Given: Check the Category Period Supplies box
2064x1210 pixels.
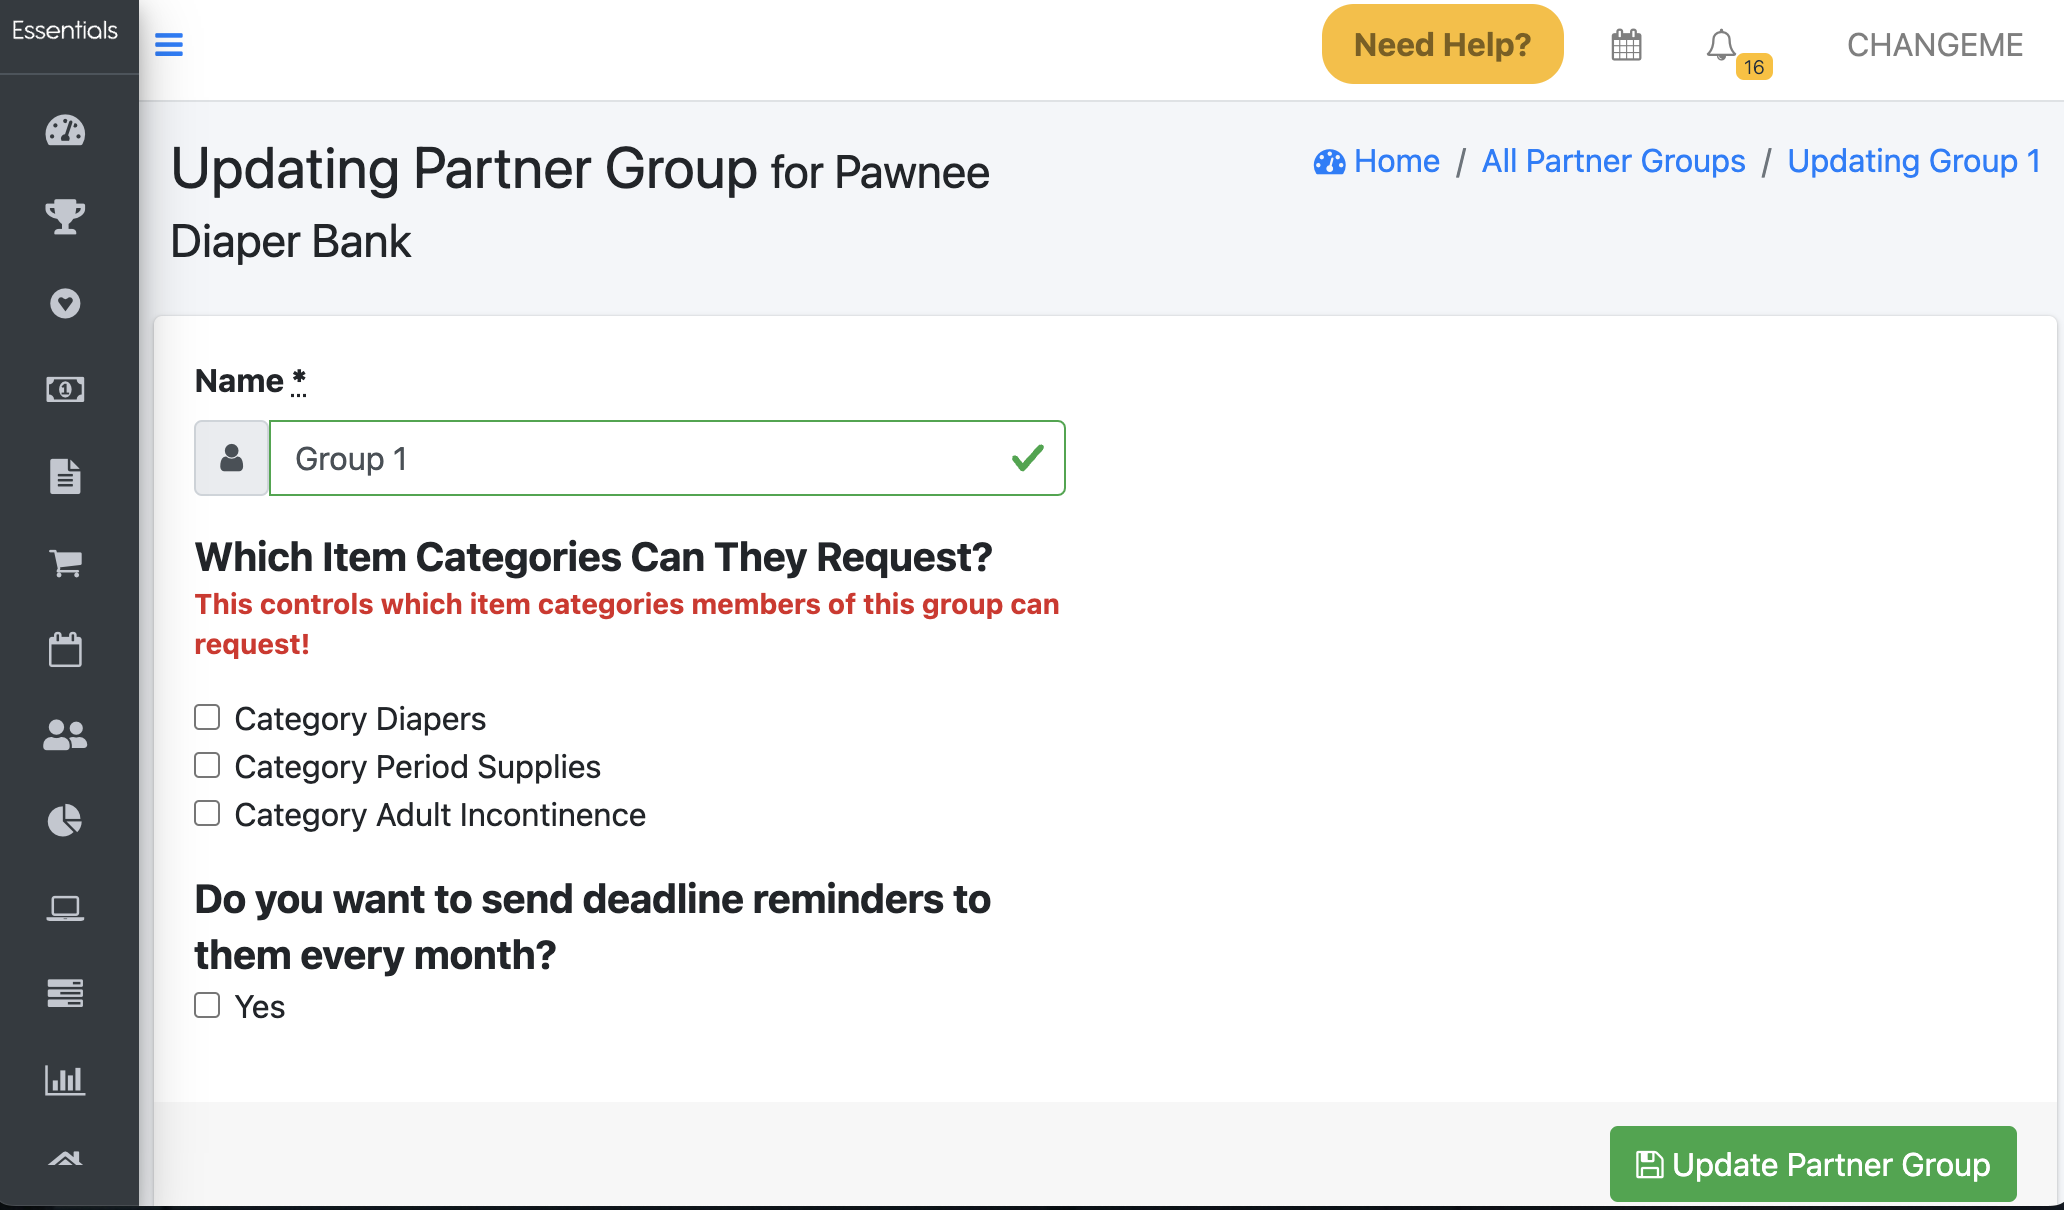Looking at the screenshot, I should [207, 765].
